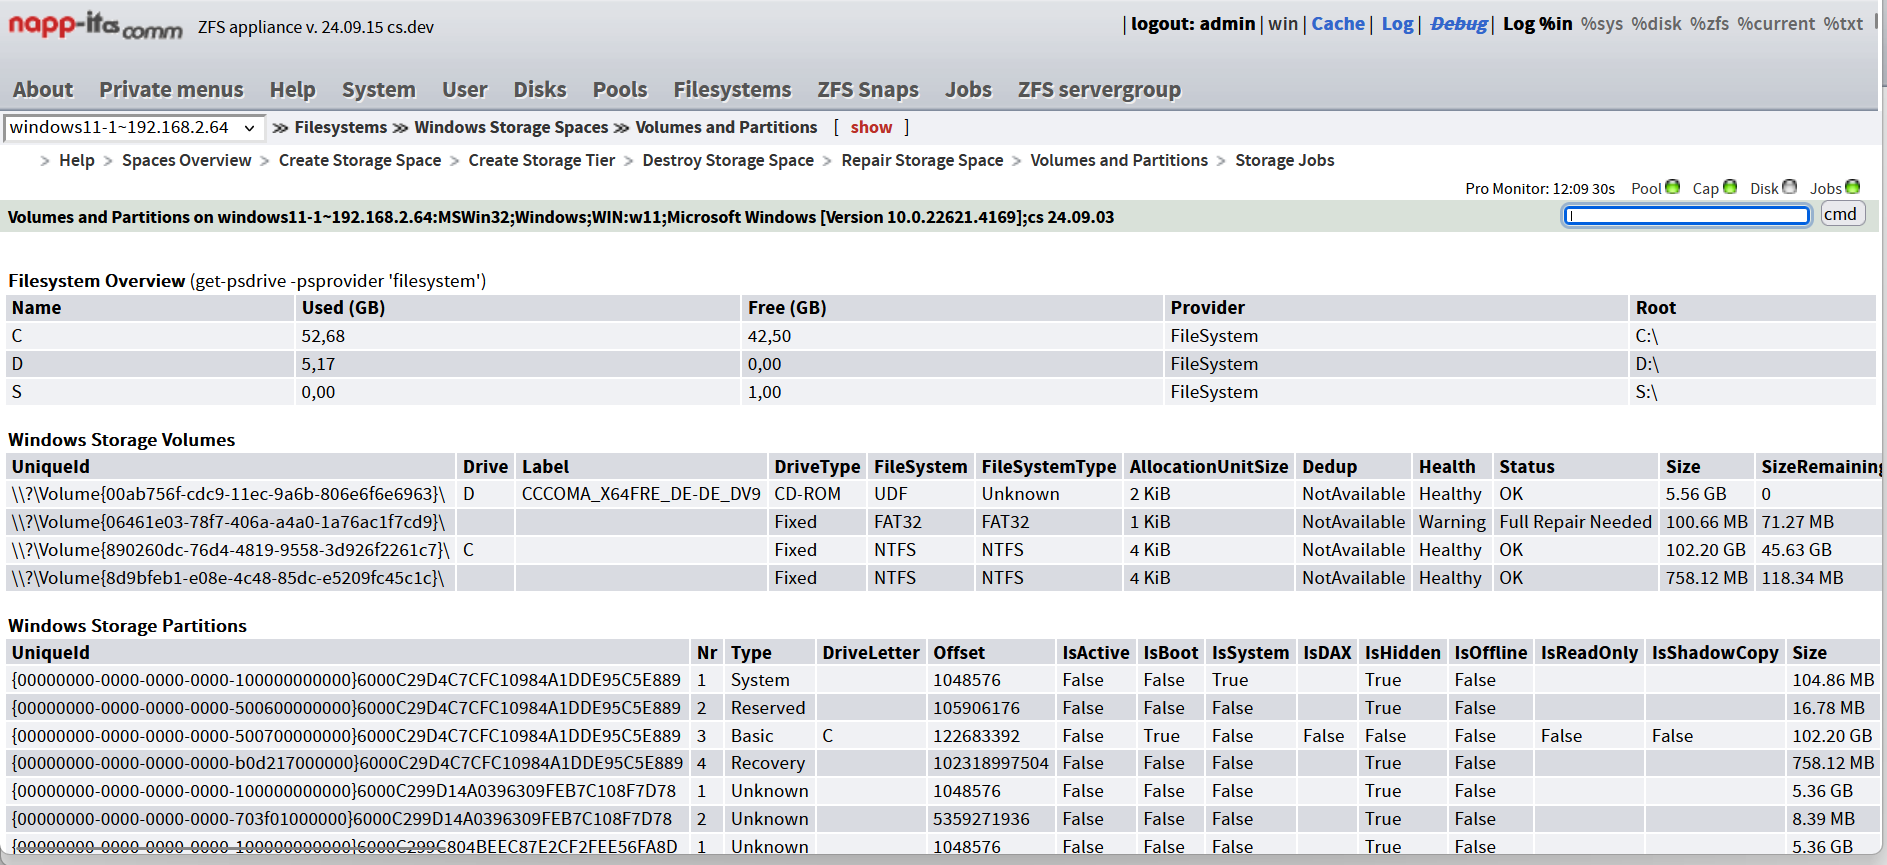Click the gray Disk status indicator
This screenshot has height=865, width=1887.
[1789, 187]
